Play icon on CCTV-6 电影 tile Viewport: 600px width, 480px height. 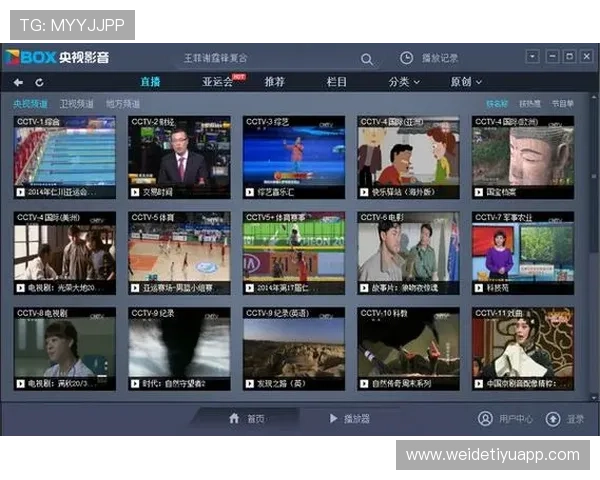(364, 288)
